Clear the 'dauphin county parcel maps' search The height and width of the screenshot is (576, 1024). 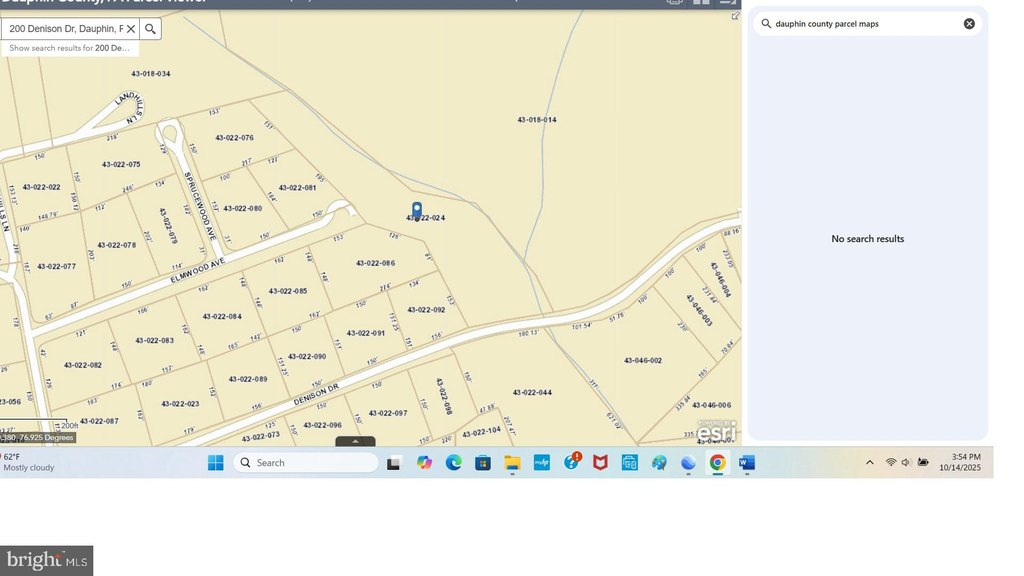[x=969, y=24]
